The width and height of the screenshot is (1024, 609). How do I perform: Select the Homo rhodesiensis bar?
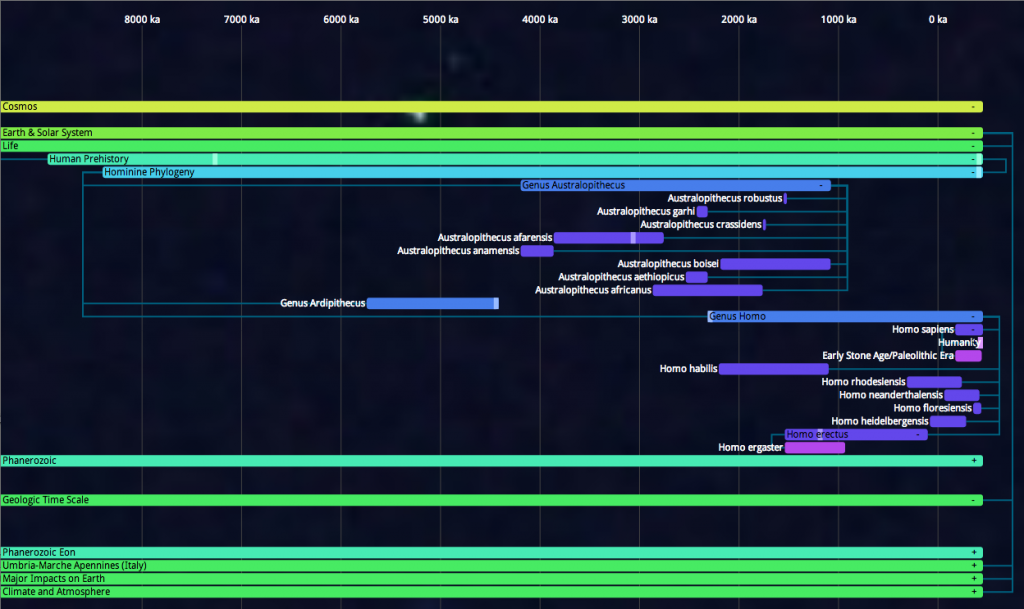935,382
